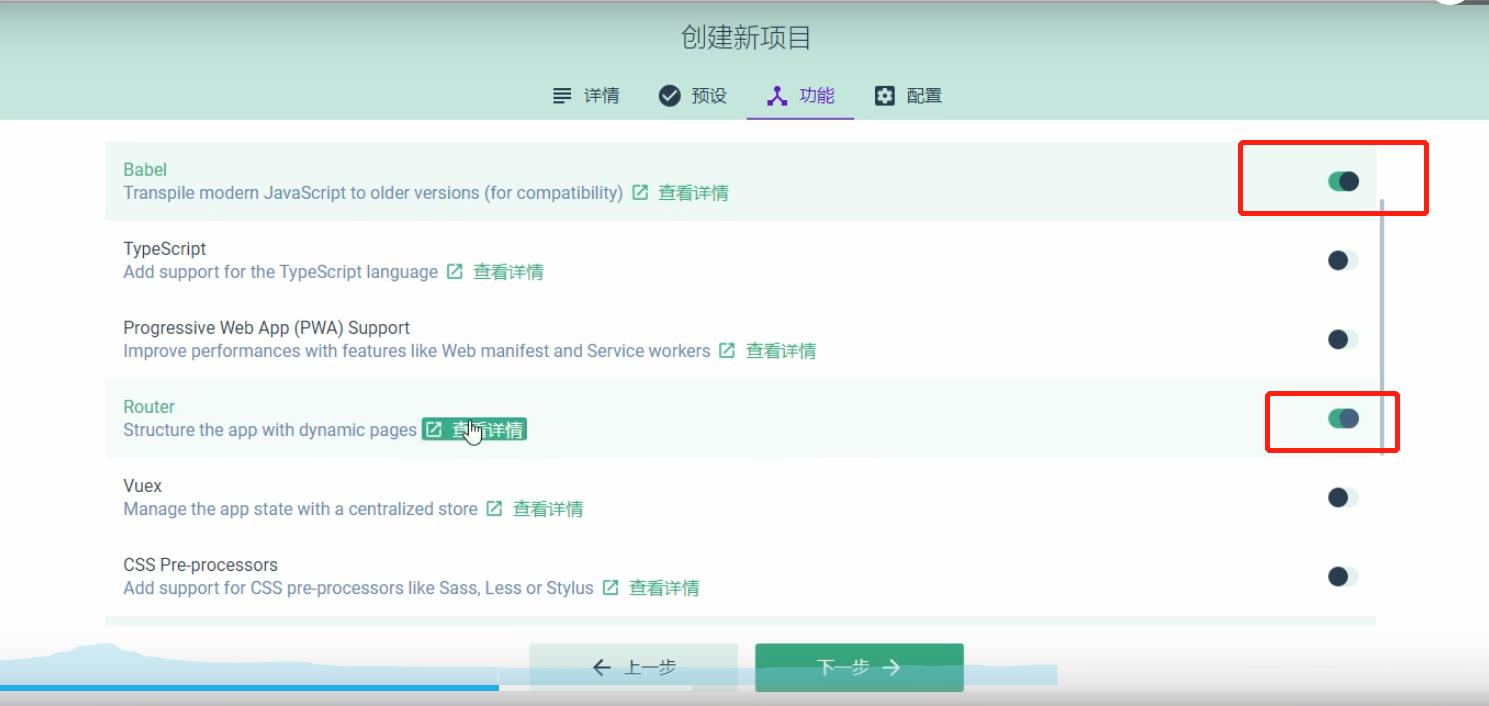Screen dimensions: 1489x706
Task: Click the feature list scrollbar
Action: 1383,325
